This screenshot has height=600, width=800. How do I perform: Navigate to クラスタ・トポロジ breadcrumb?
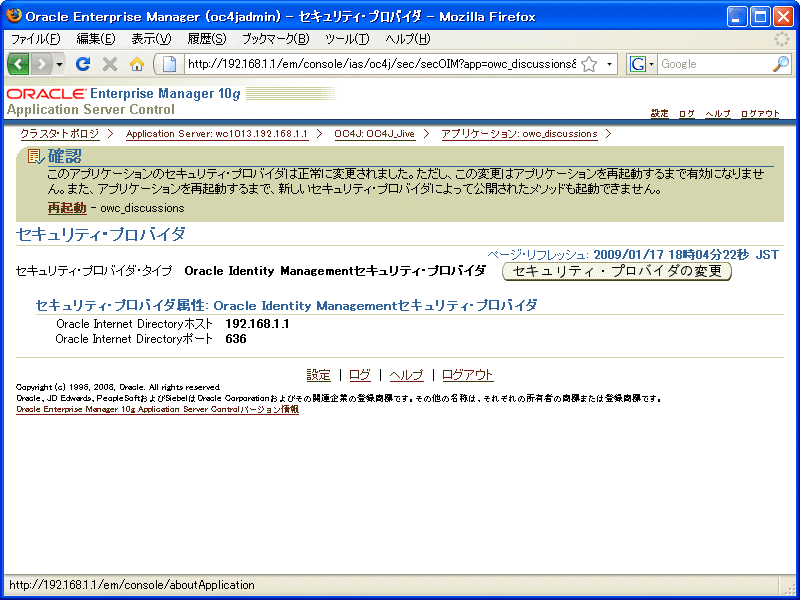pos(60,134)
